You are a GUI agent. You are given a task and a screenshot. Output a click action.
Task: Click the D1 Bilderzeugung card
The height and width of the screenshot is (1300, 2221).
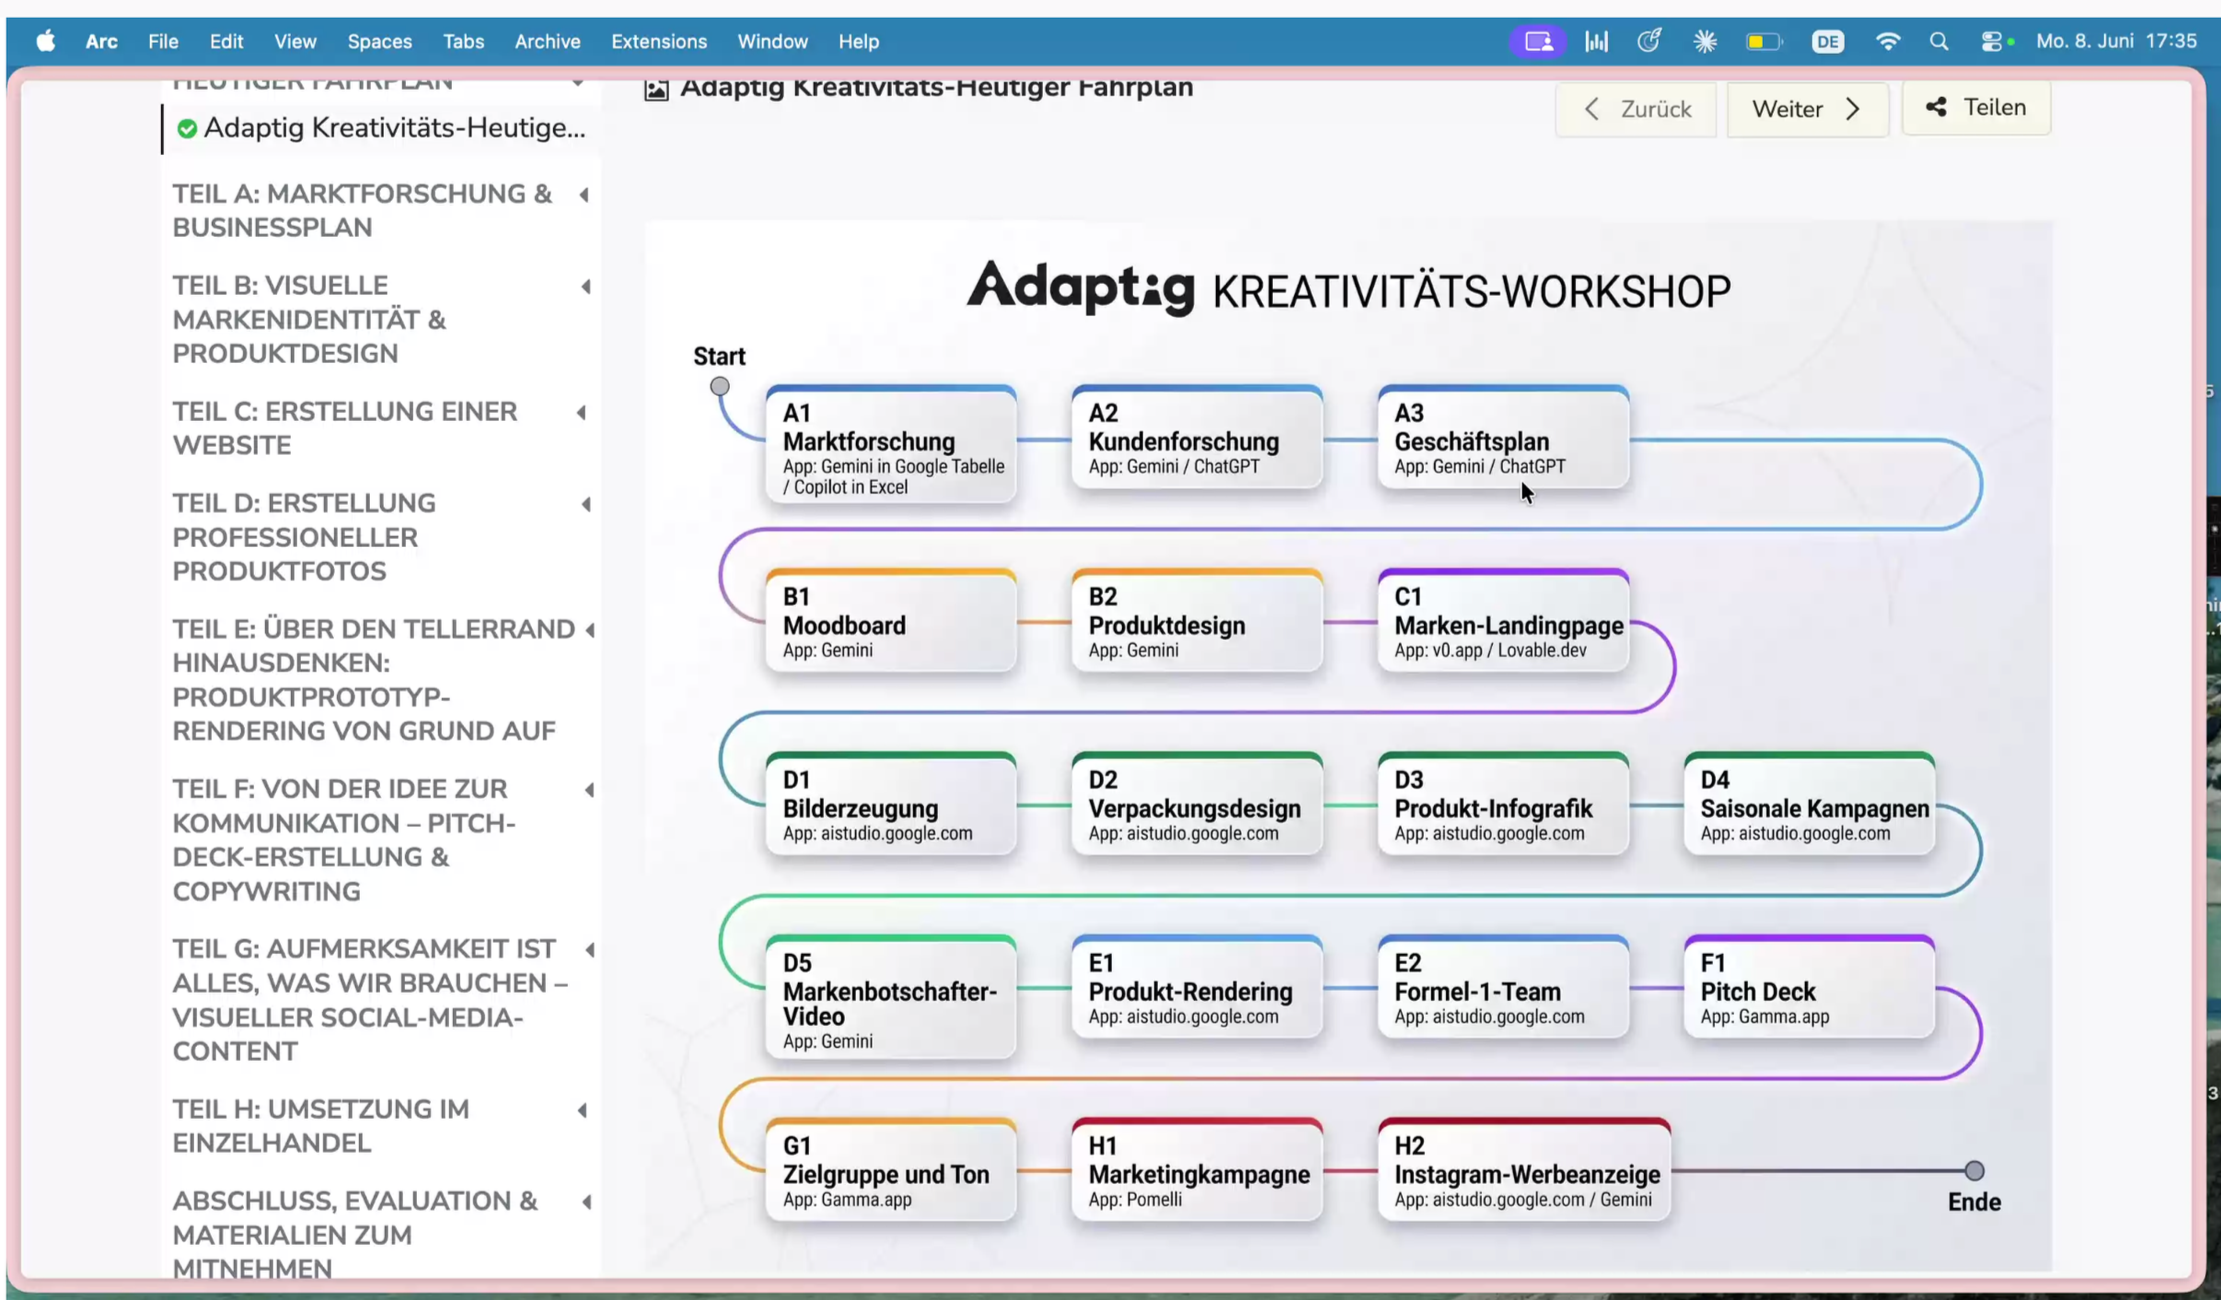[x=891, y=804]
